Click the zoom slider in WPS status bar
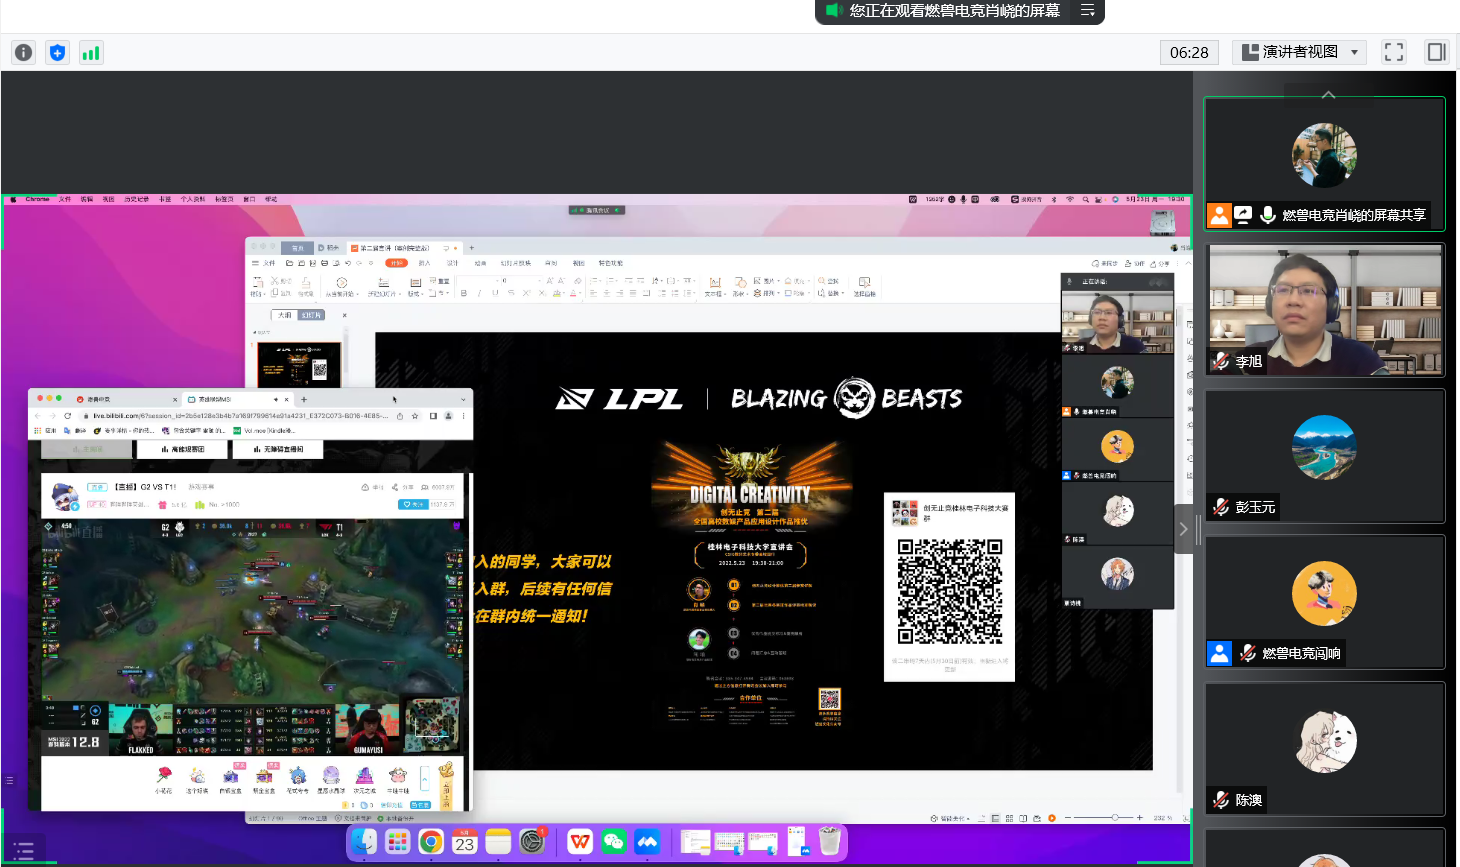1460x867 pixels. (1114, 818)
